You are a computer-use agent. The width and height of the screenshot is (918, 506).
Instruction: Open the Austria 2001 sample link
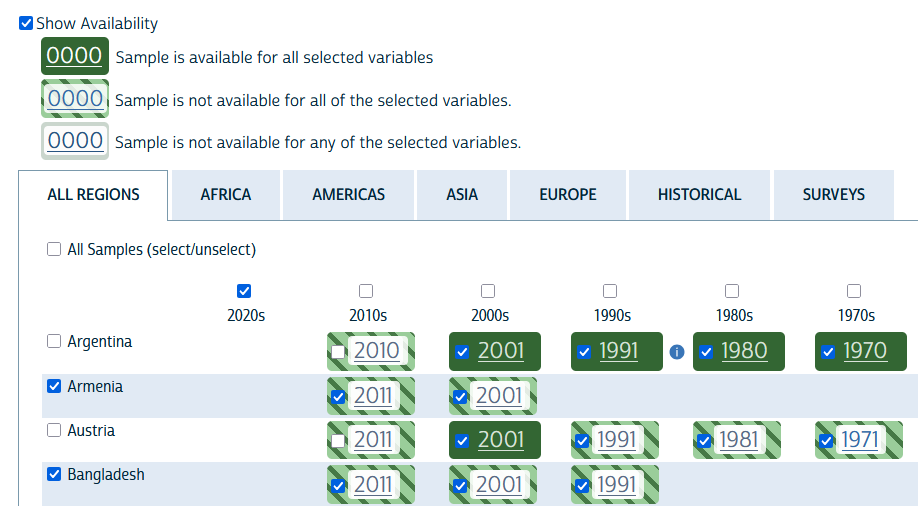pos(501,440)
